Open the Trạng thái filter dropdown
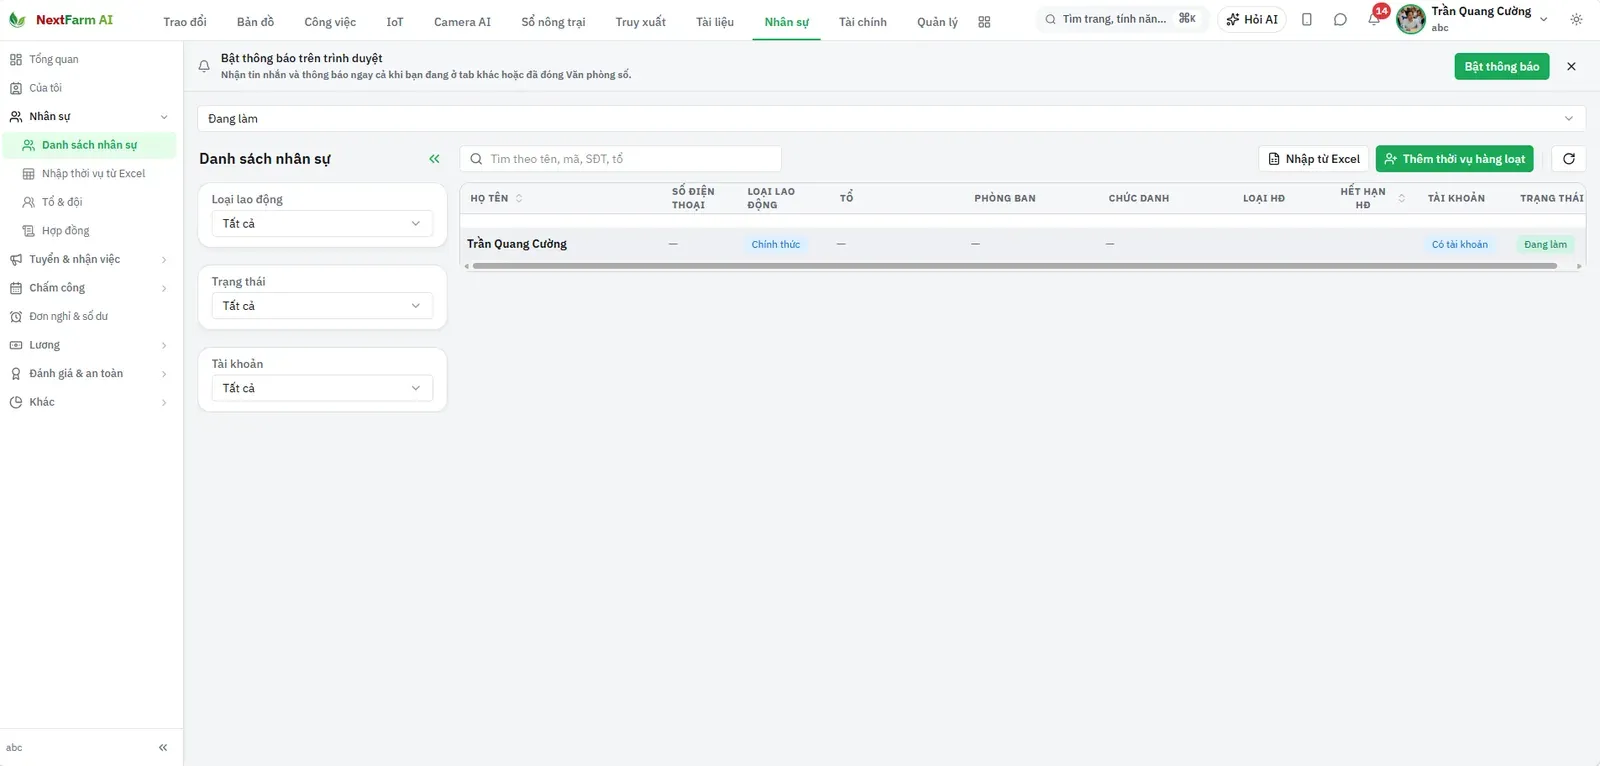Viewport: 1600px width, 766px height. pos(322,306)
